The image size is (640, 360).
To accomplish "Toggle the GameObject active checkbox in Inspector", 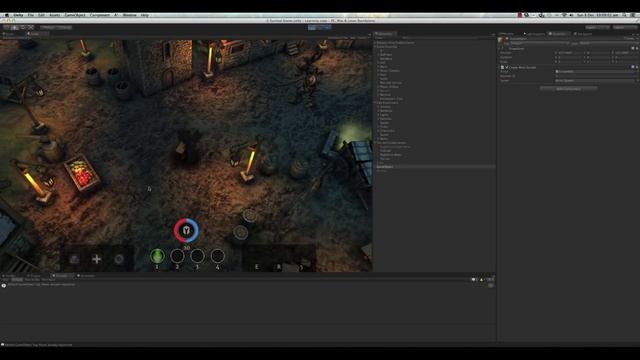I will 507,38.
